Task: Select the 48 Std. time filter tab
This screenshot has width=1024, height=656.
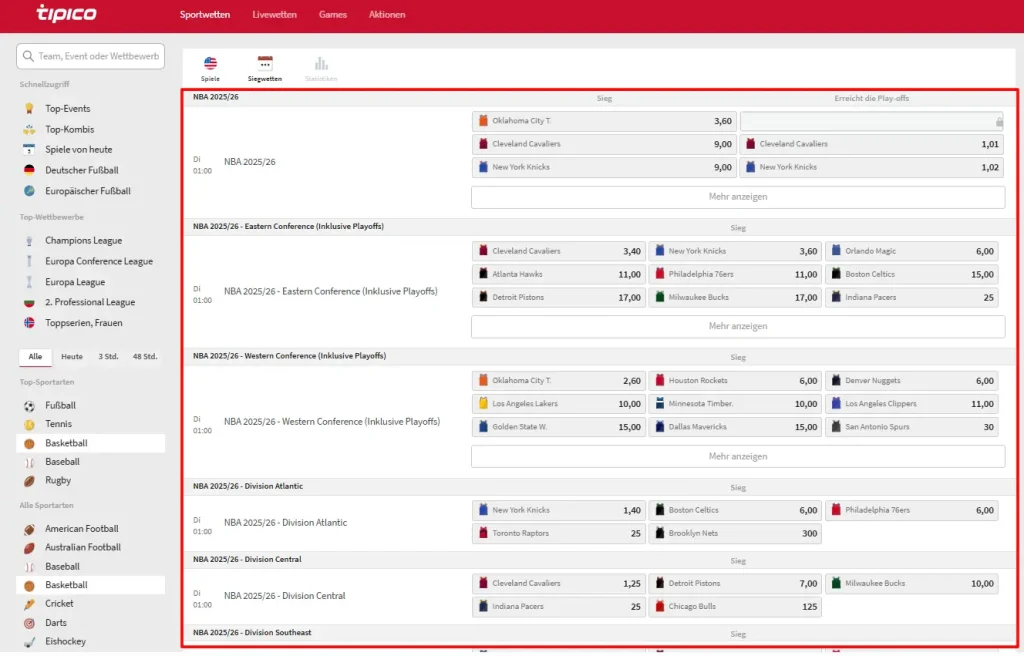Action: coord(145,357)
